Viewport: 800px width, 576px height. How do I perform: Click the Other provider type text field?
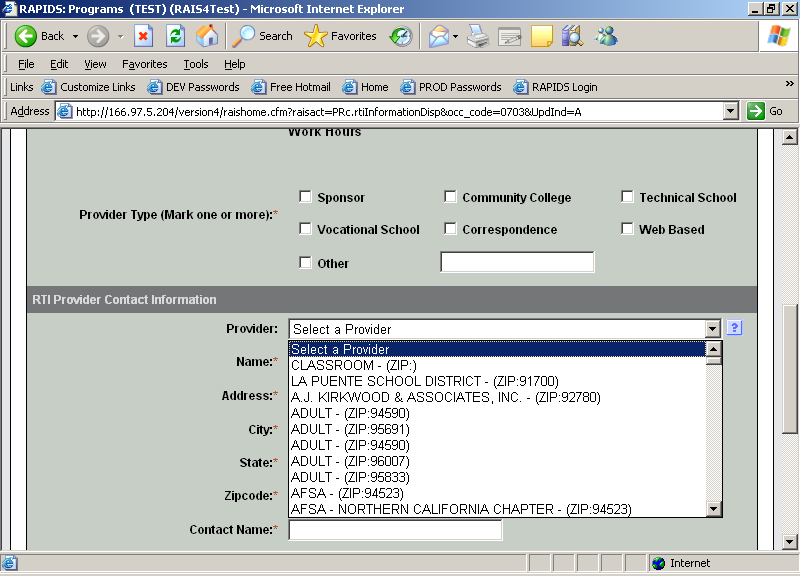tap(517, 263)
